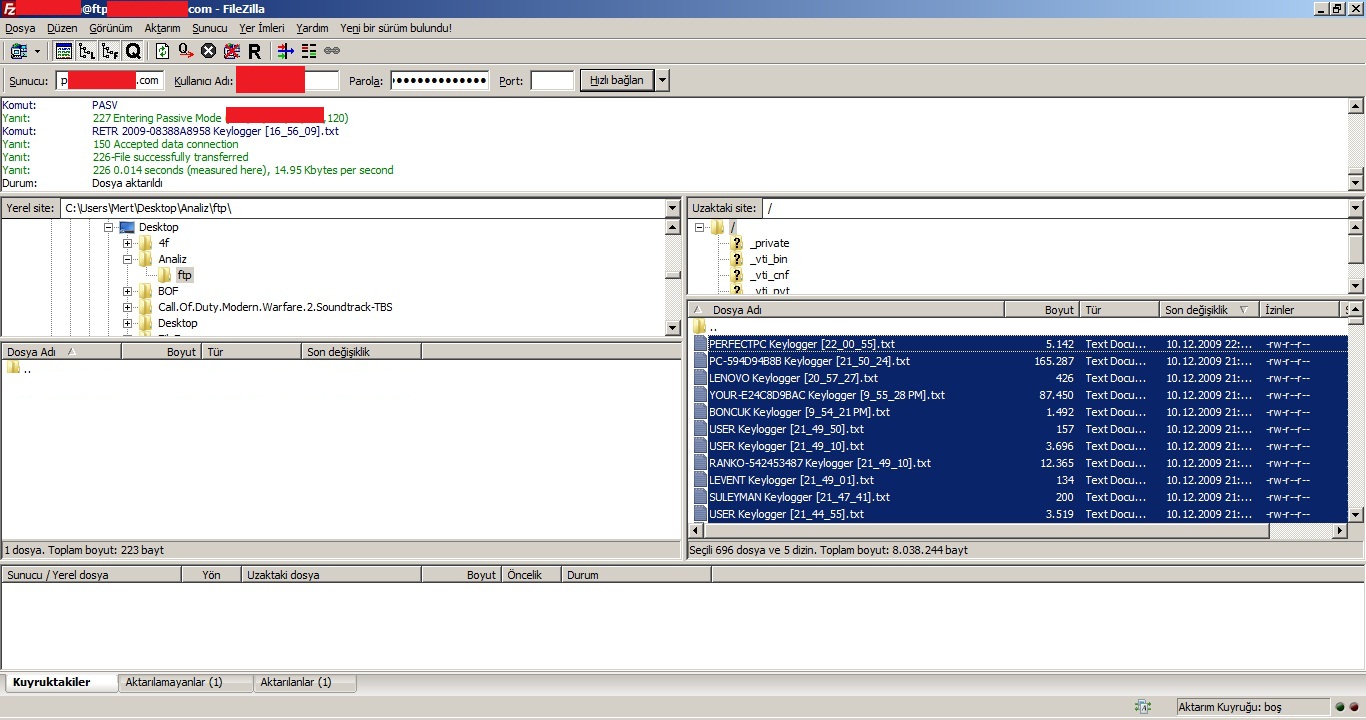Sort remote files by Dosya Adı column

(x=847, y=310)
